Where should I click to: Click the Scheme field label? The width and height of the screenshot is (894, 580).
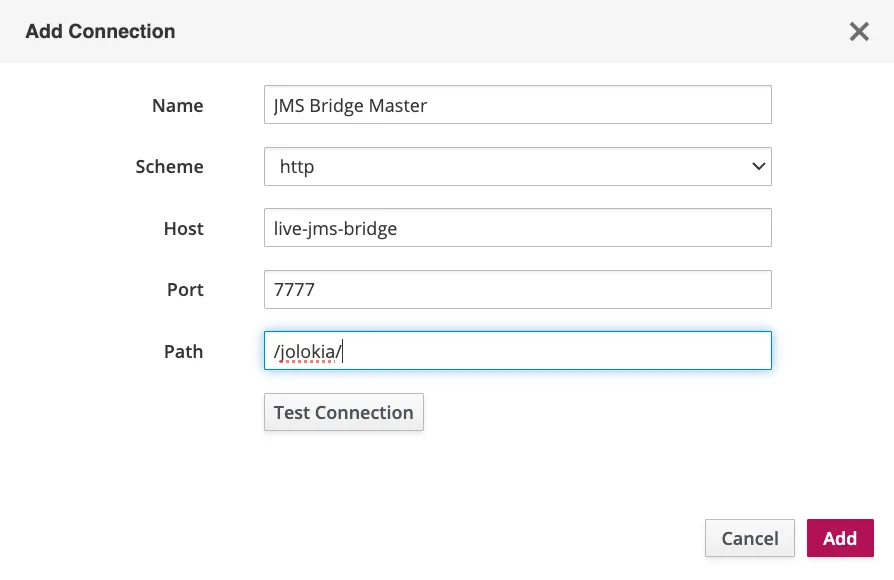(169, 167)
